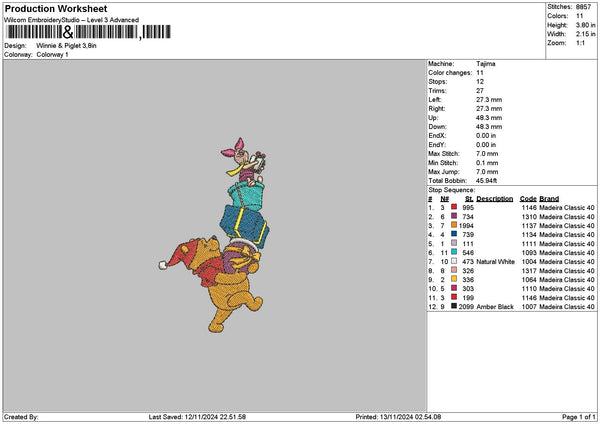Click the design name 'Winnie & Piglet 3,8in'

(x=66, y=46)
